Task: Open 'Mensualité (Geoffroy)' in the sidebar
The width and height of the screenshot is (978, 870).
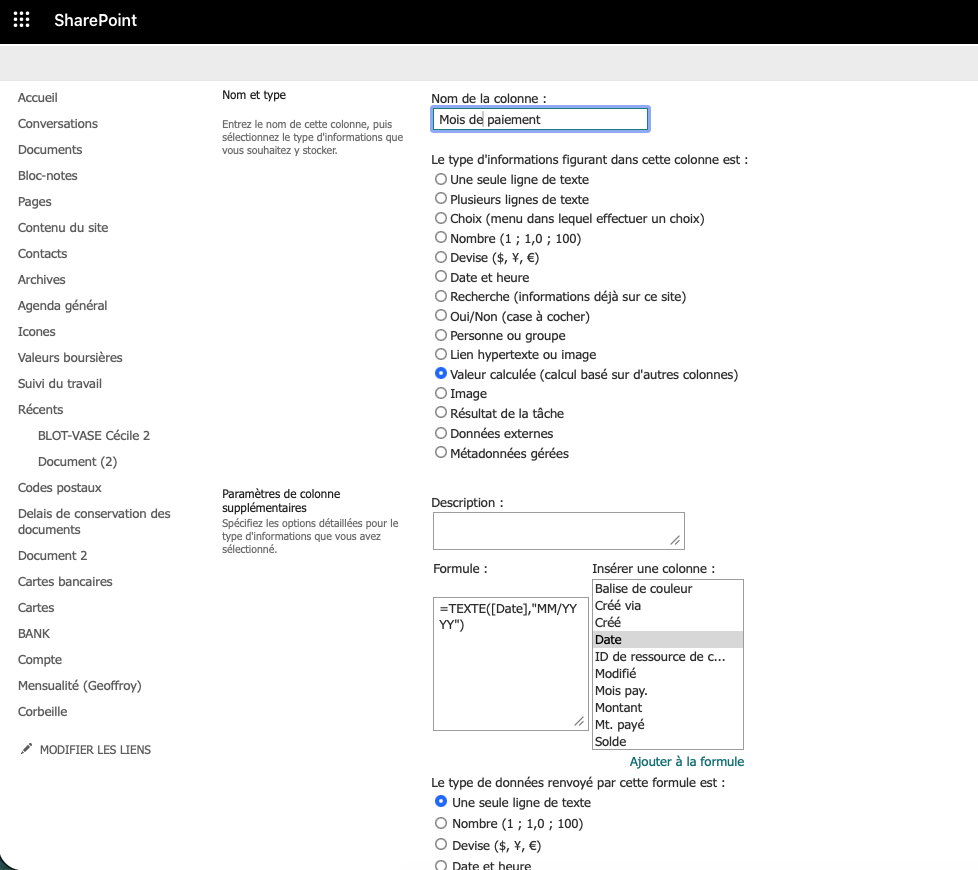Action: (80, 685)
